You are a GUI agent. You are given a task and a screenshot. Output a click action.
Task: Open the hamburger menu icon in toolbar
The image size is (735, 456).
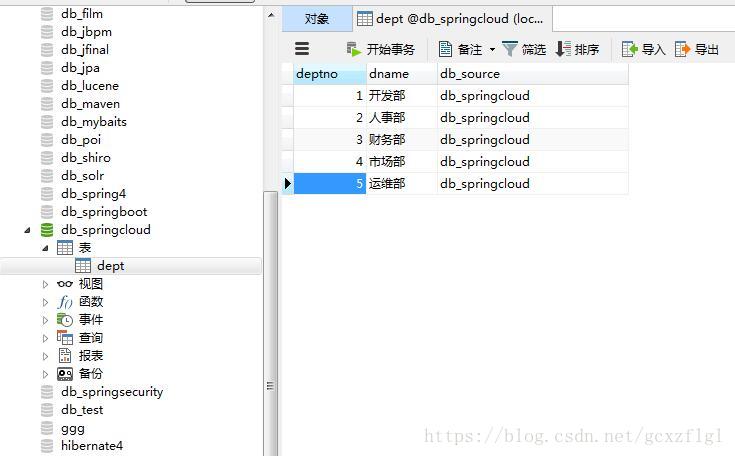click(x=301, y=49)
